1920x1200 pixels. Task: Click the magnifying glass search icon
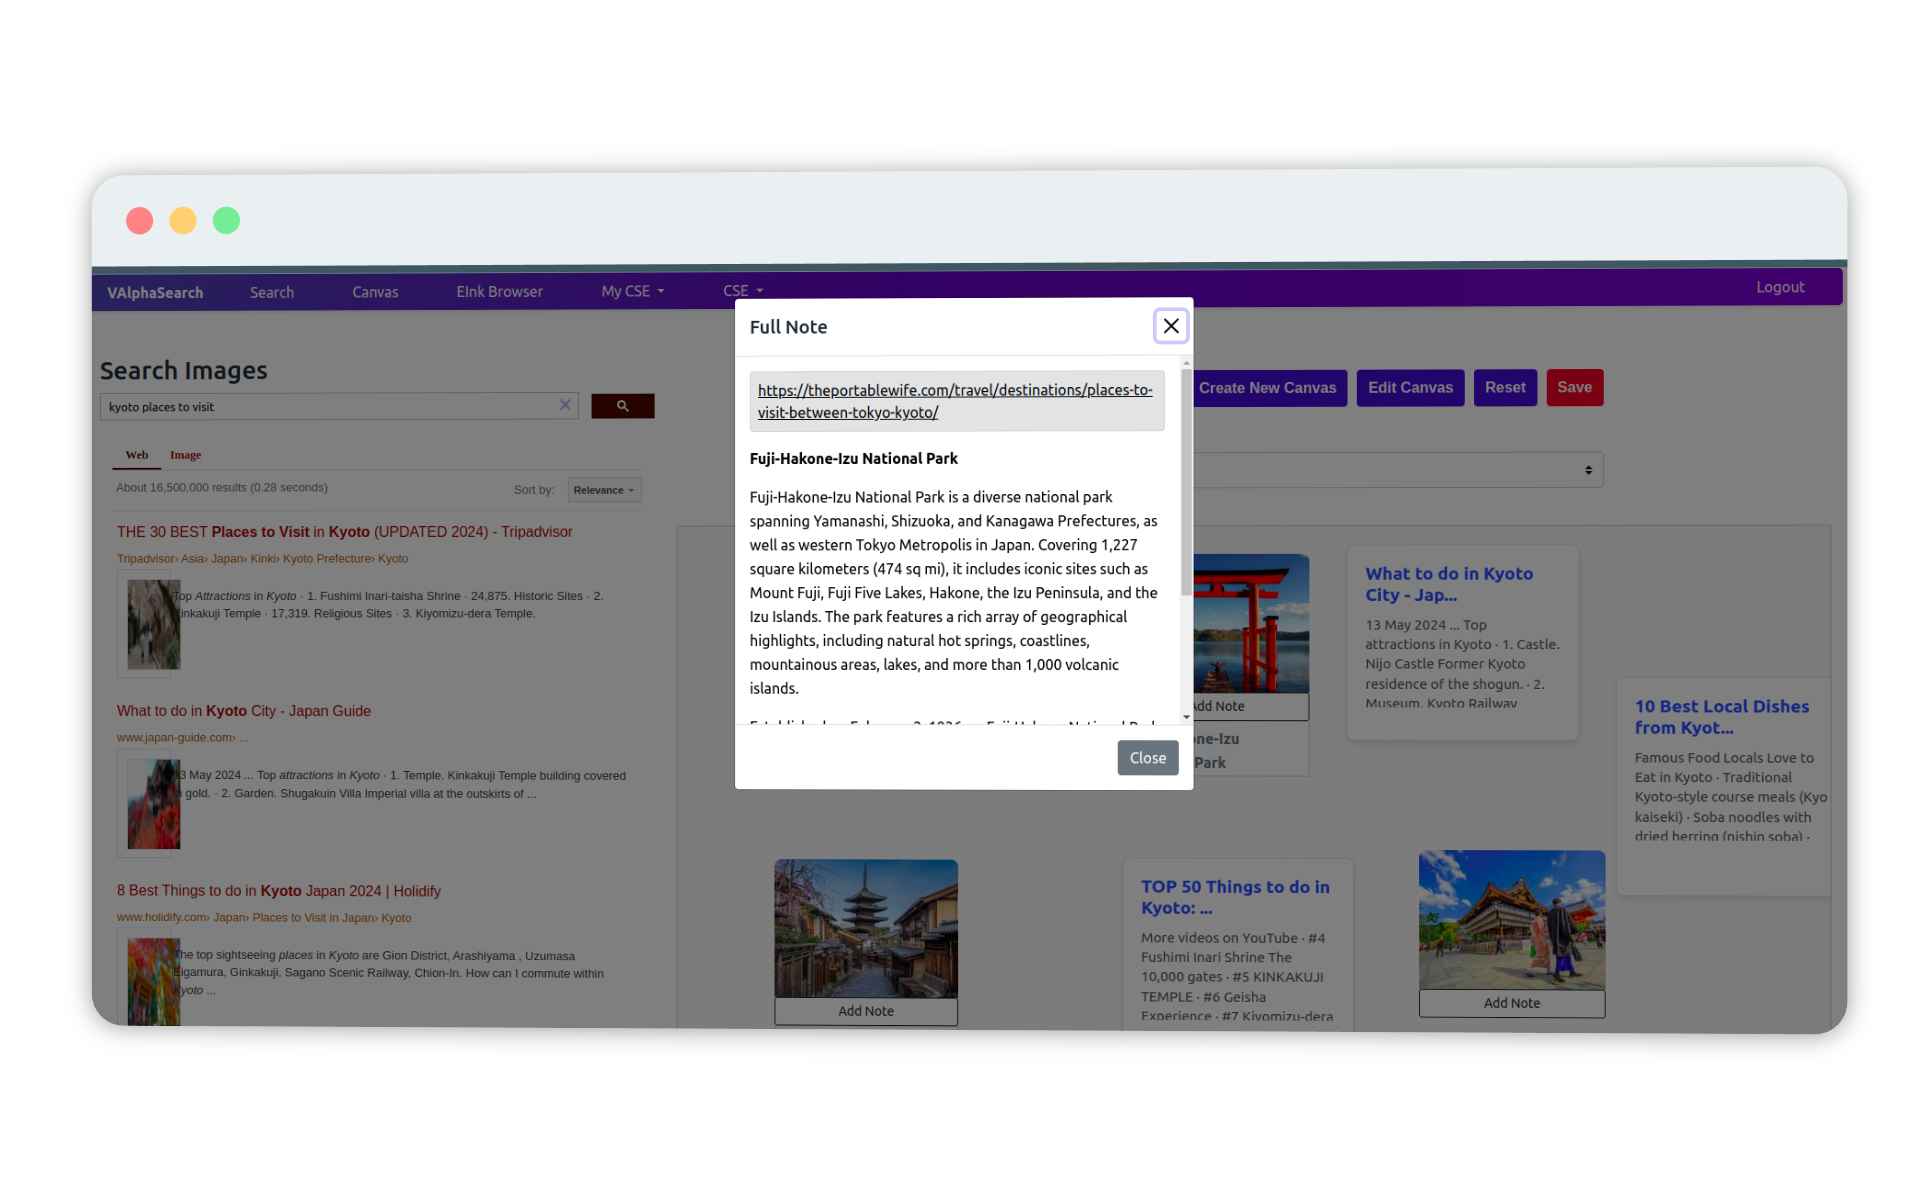tap(622, 406)
